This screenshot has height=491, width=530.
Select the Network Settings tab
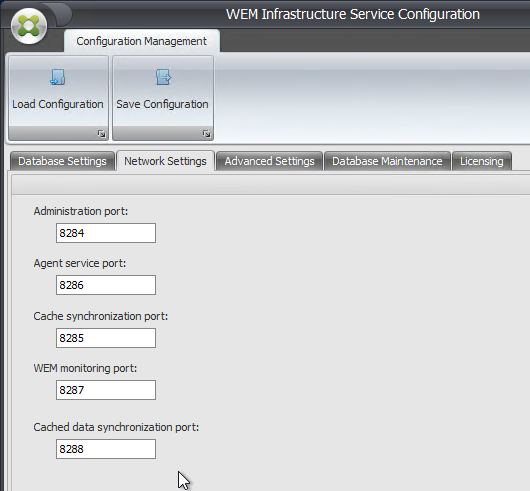point(165,161)
